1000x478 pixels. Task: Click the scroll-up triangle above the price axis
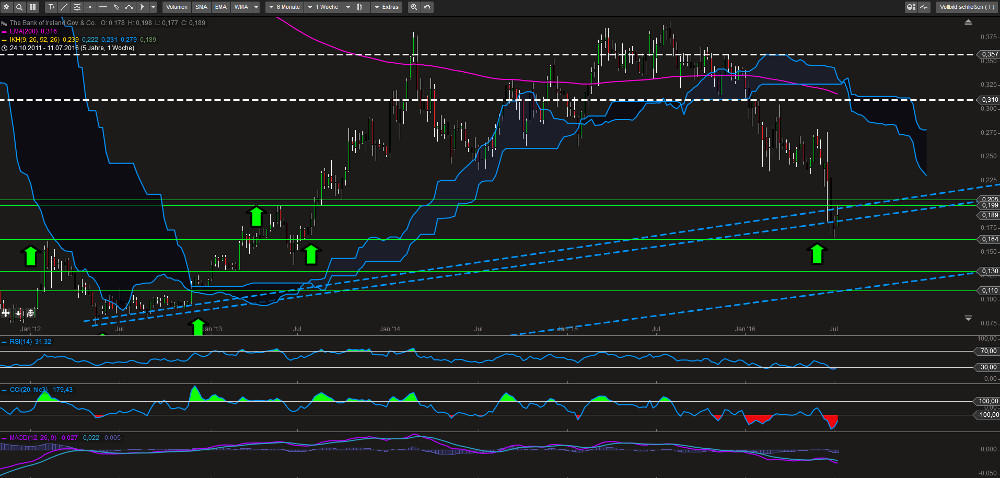click(x=969, y=23)
